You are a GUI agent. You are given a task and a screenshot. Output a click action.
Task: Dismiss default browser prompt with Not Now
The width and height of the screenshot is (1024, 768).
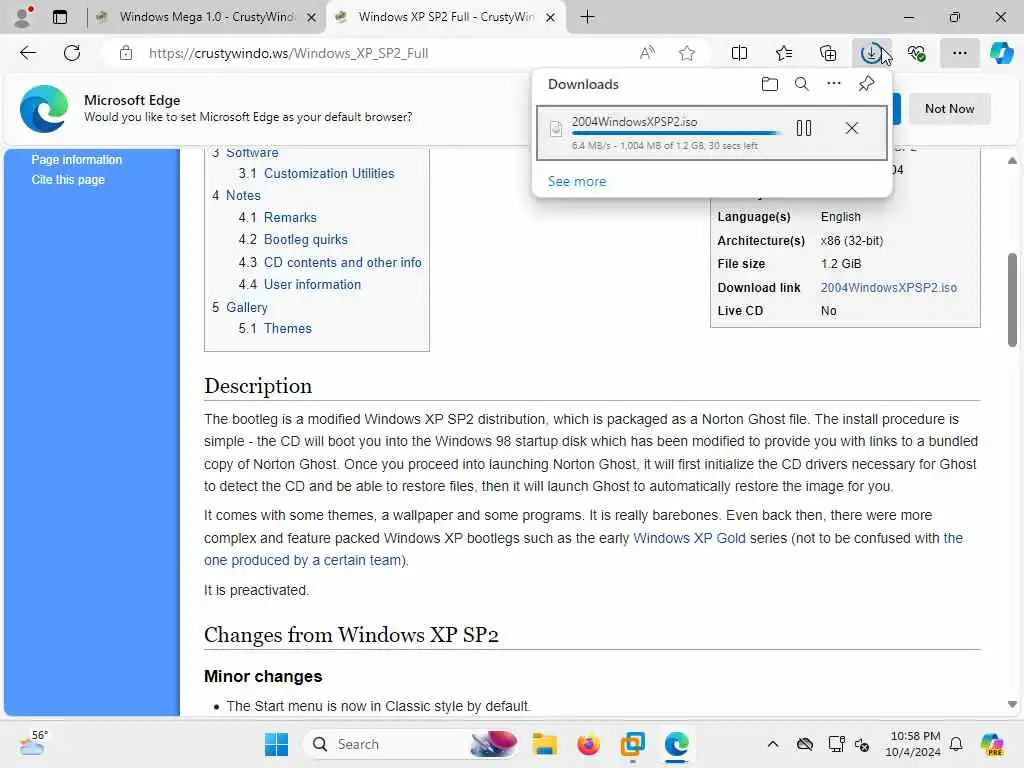[x=949, y=108]
